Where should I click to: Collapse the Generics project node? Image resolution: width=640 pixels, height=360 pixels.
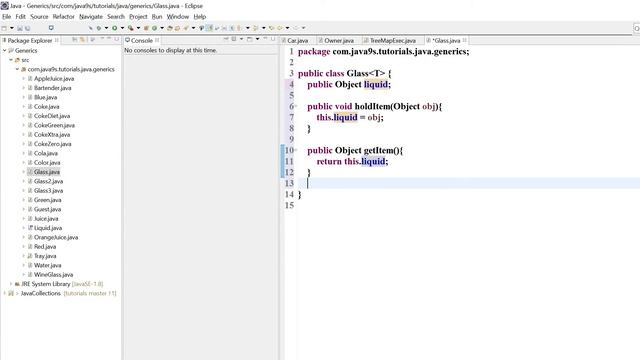click(4, 51)
